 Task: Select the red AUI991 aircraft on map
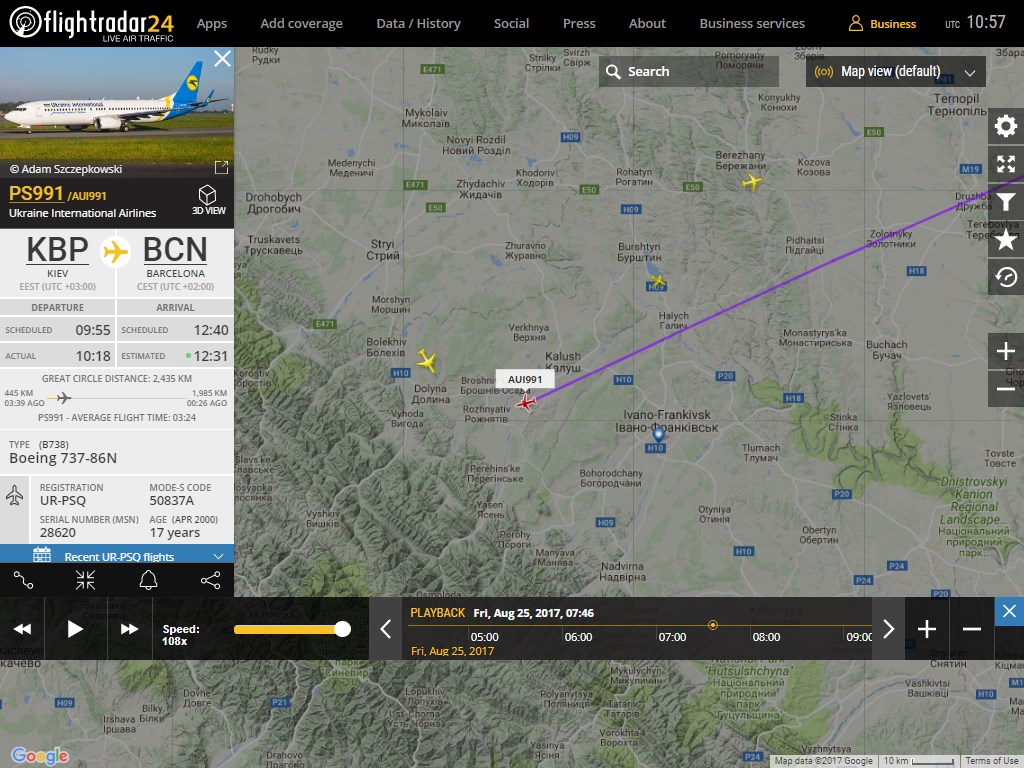click(526, 403)
